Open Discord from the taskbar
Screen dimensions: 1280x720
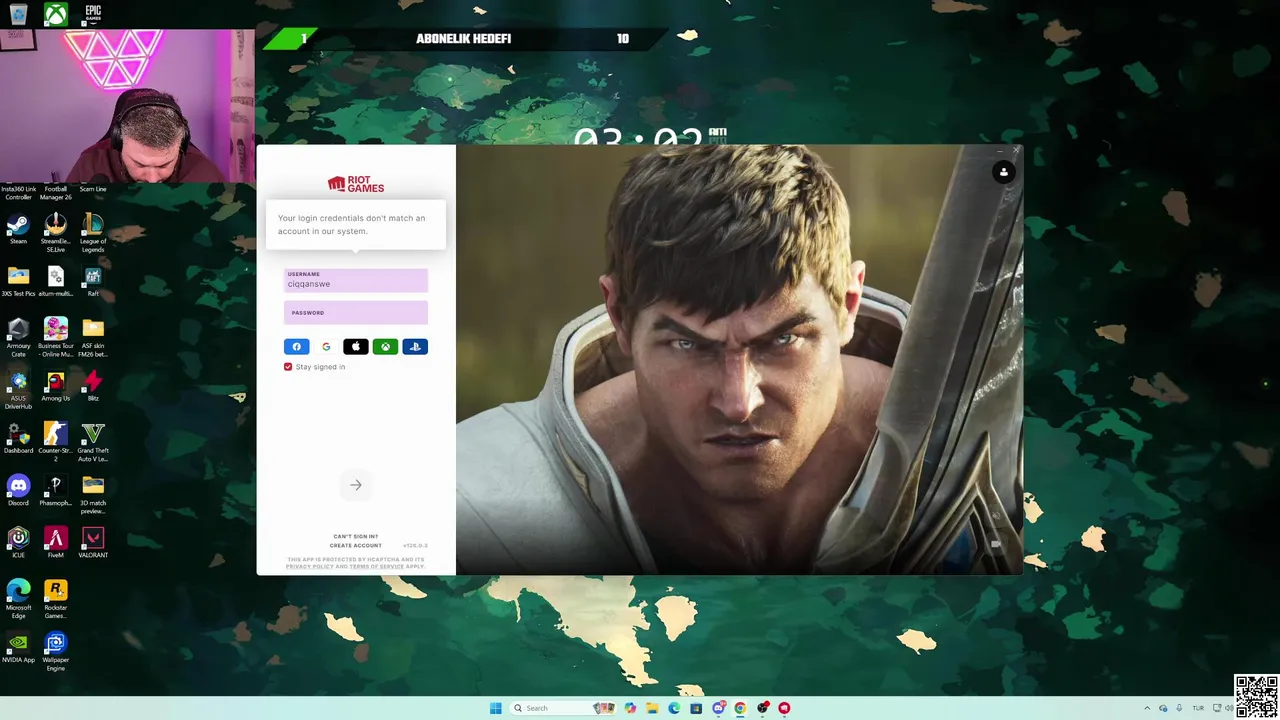718,708
